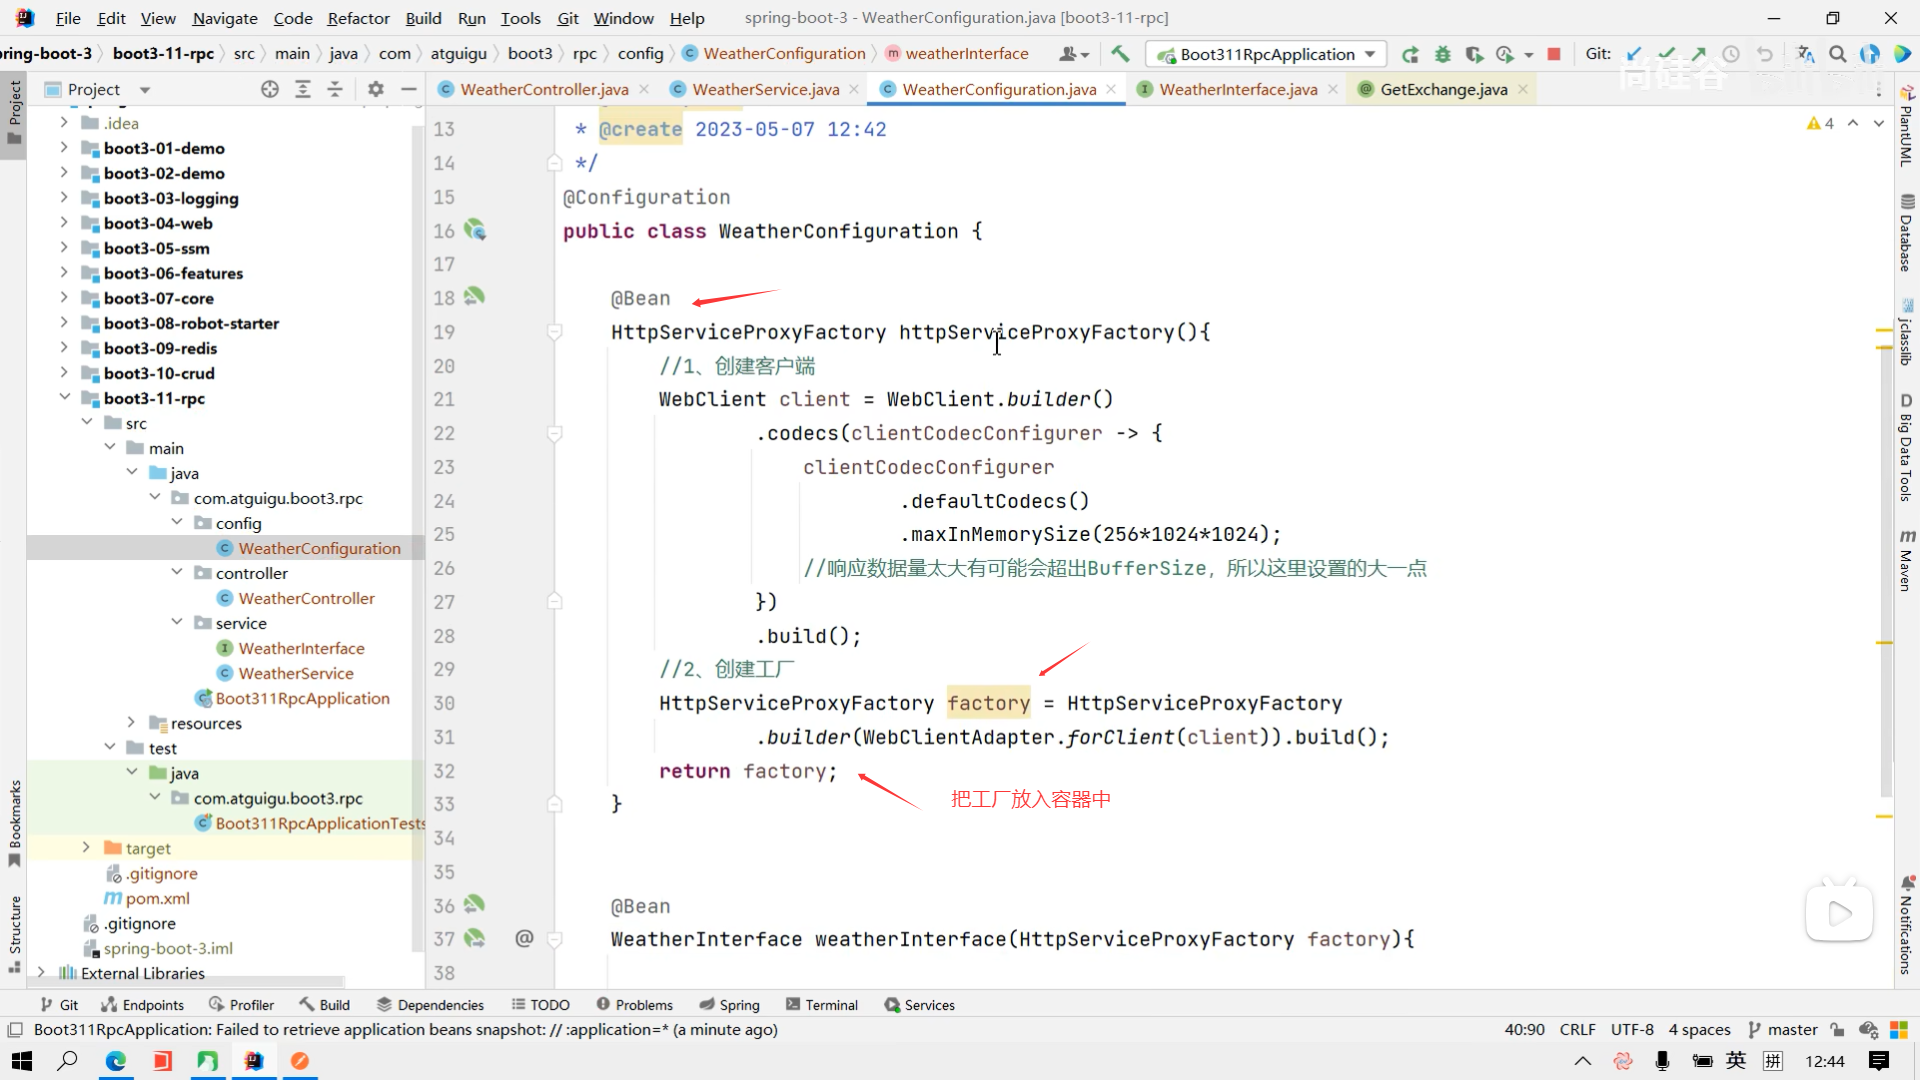This screenshot has width=1920, height=1080.
Task: Open Search Everywhere magnifier icon
Action: click(1837, 54)
